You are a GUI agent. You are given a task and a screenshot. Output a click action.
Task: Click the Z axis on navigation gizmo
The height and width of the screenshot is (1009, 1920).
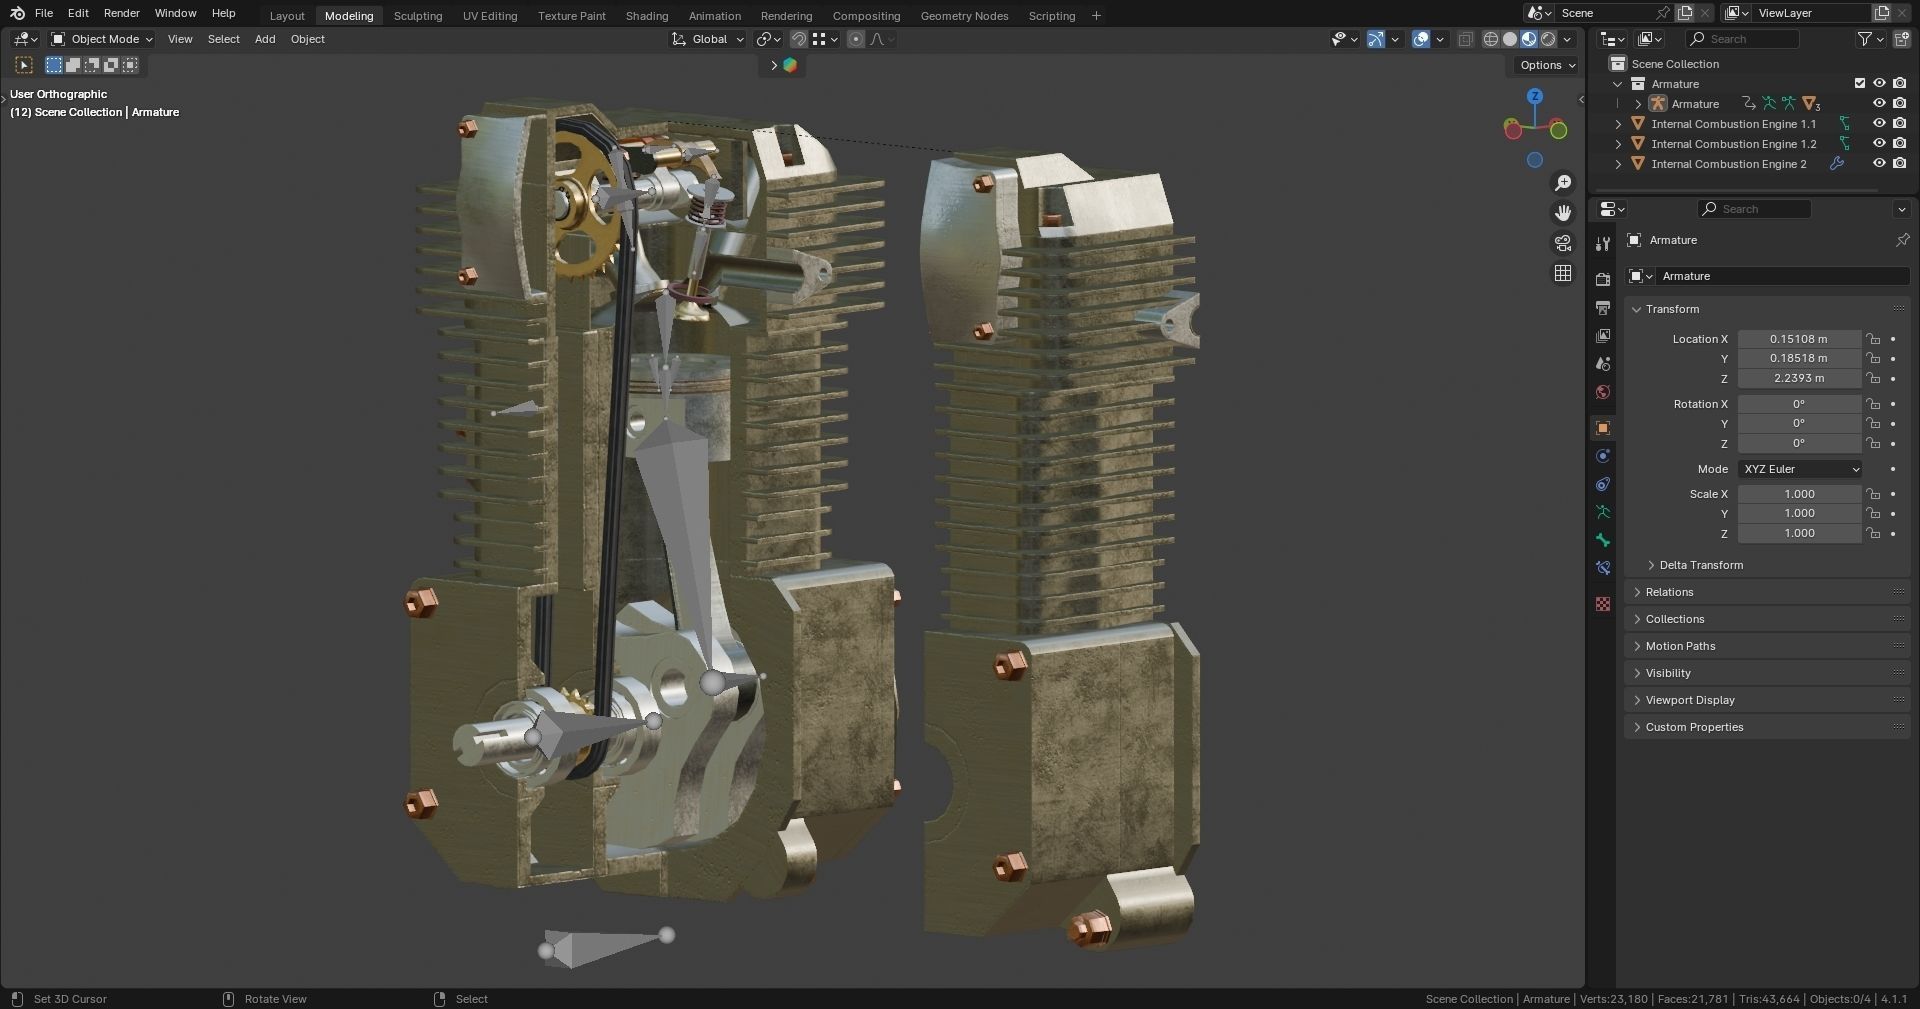[1535, 96]
